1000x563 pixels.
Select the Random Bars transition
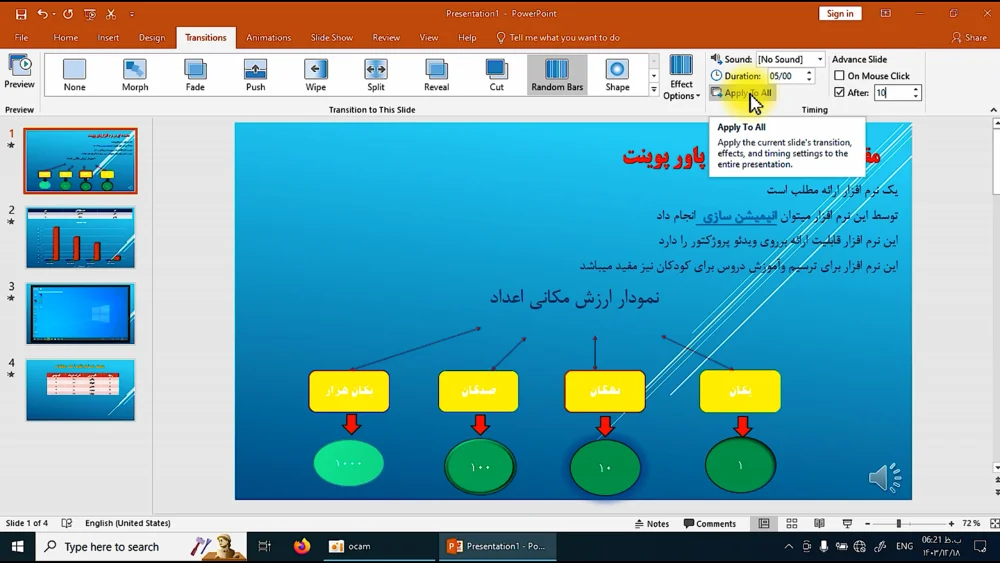coord(557,75)
